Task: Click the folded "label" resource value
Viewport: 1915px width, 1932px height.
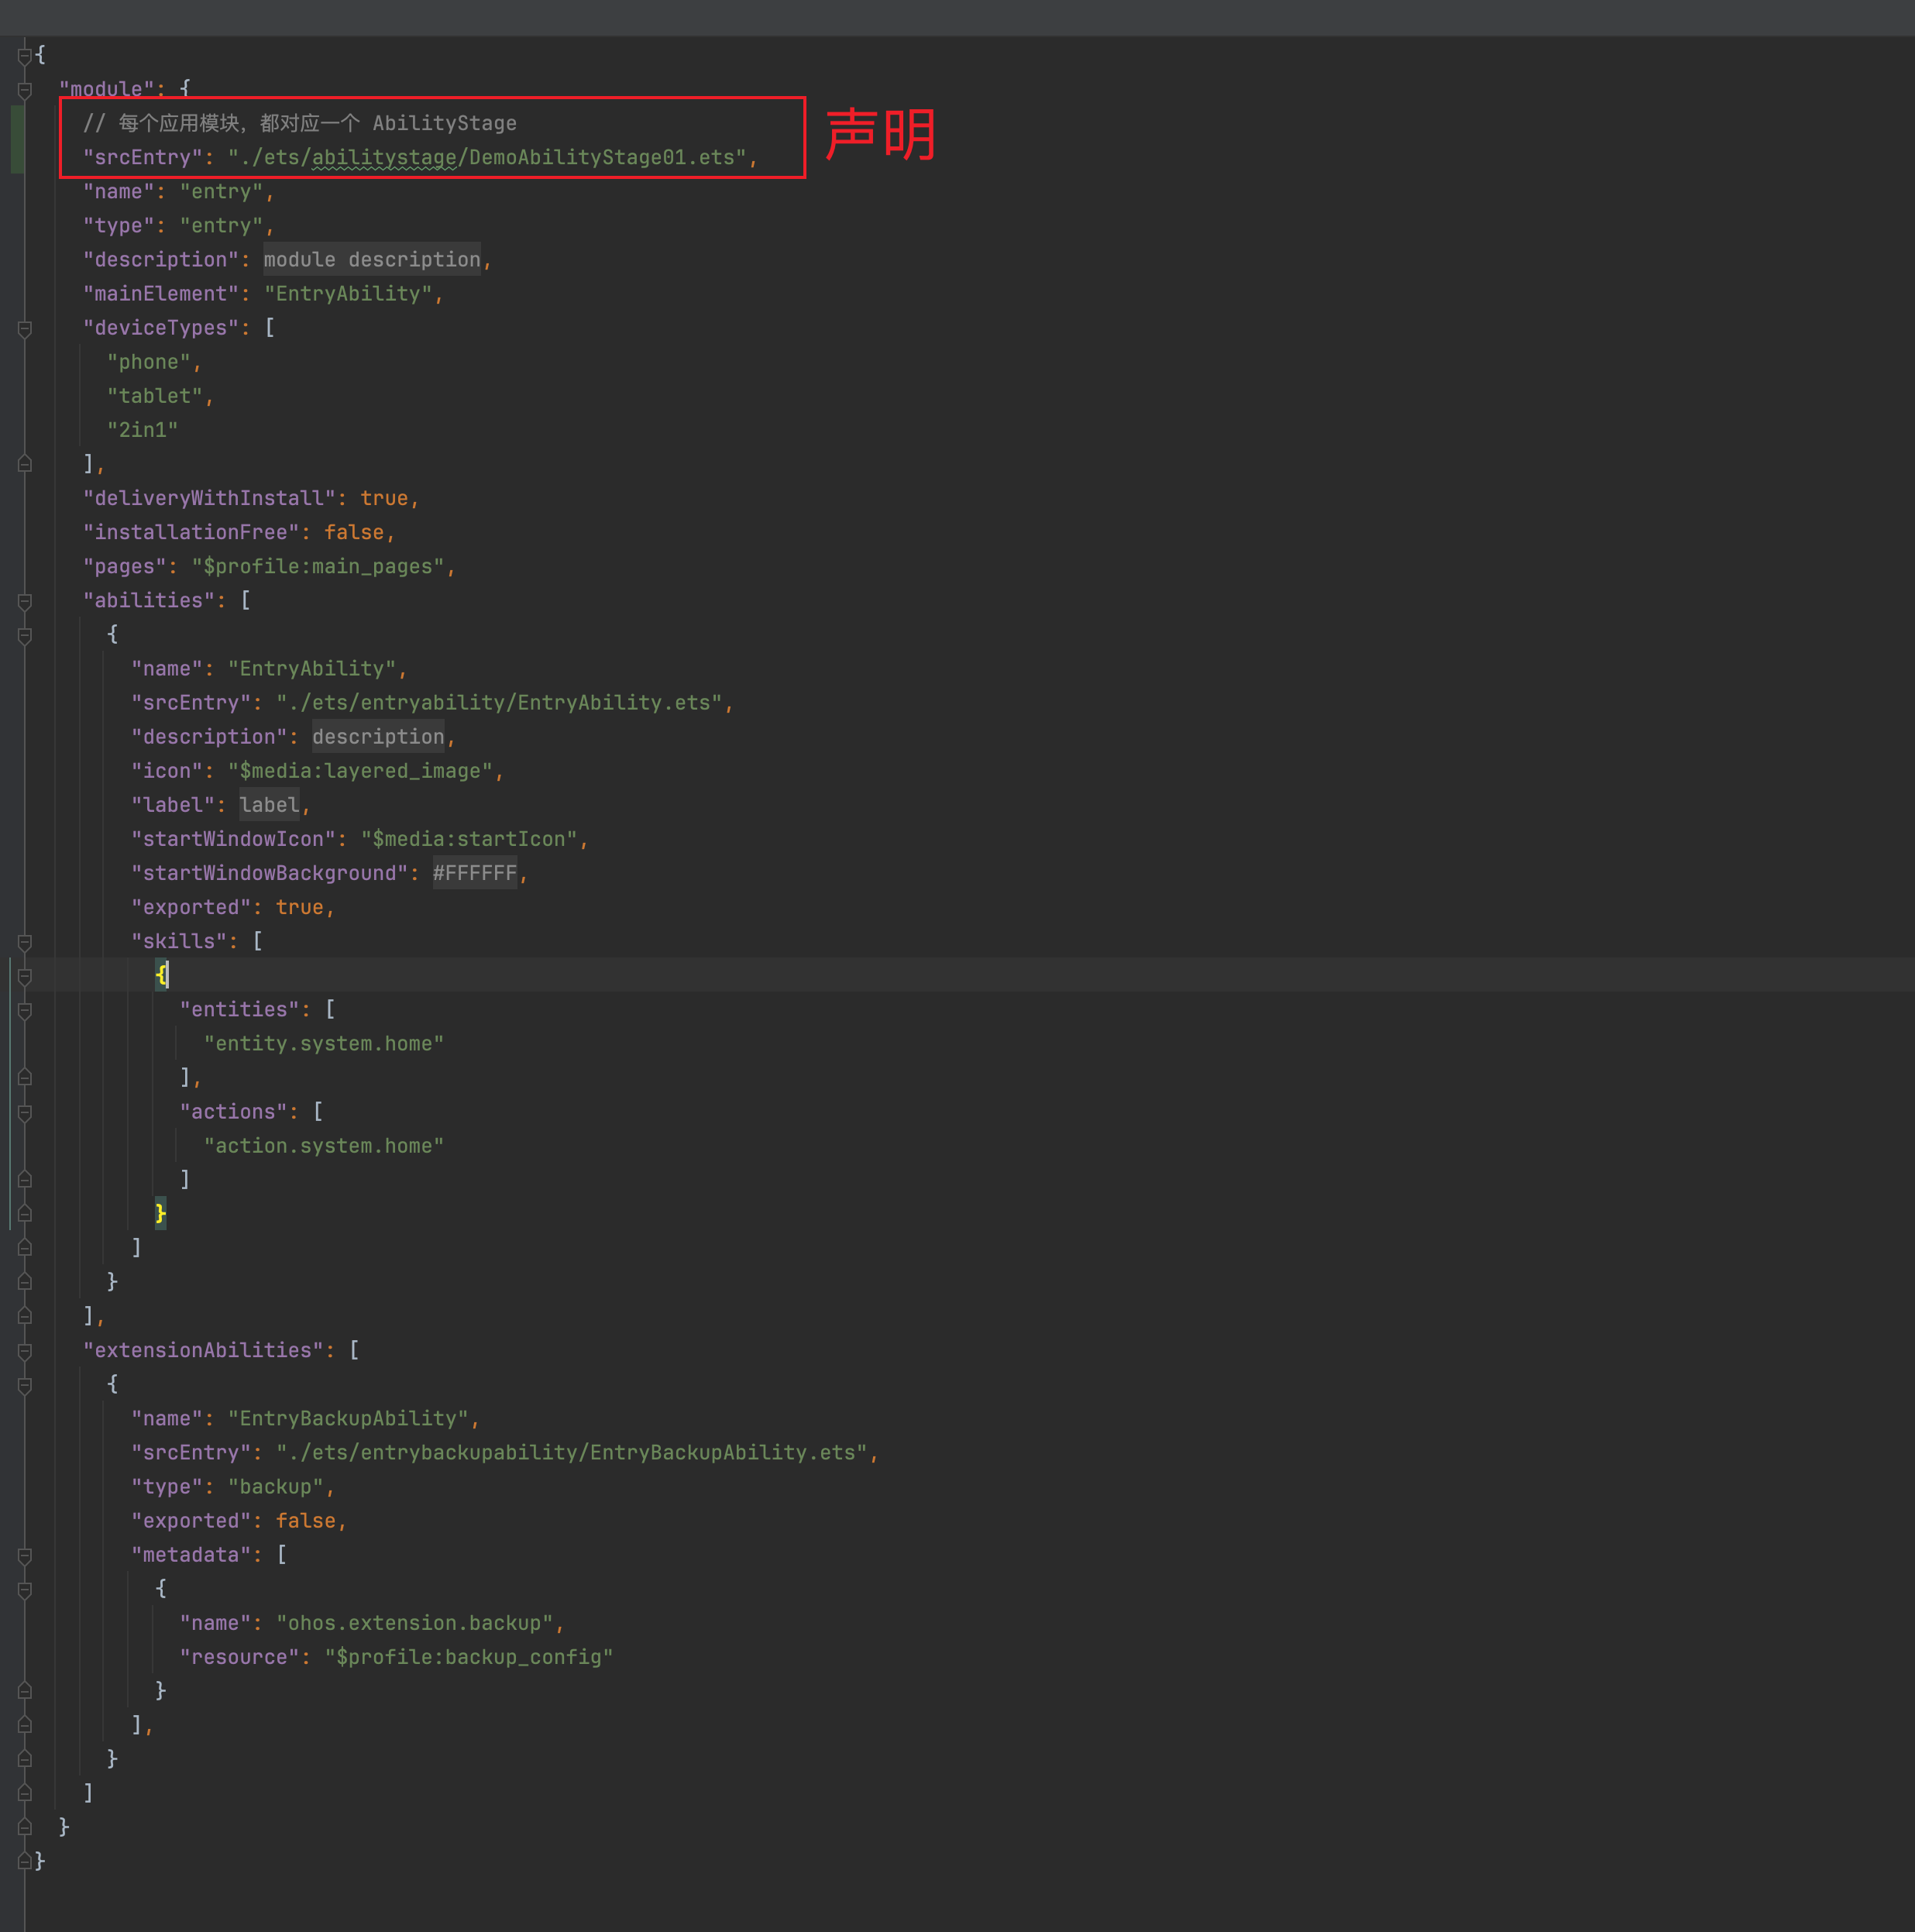Action: click(269, 805)
